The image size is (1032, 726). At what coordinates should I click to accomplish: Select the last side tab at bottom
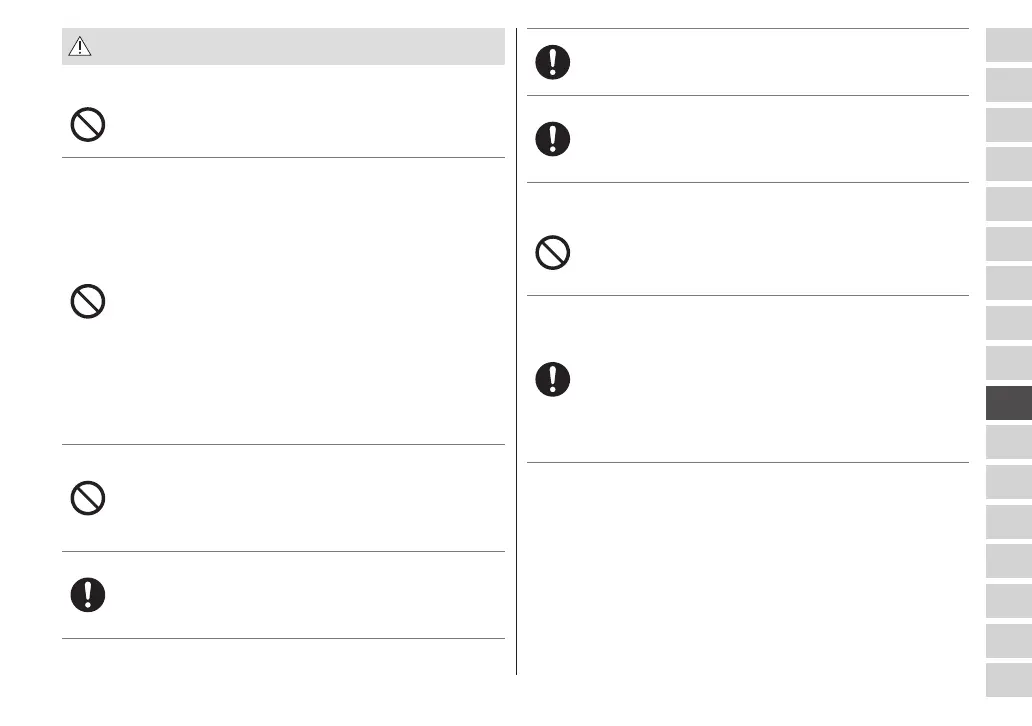1008,680
